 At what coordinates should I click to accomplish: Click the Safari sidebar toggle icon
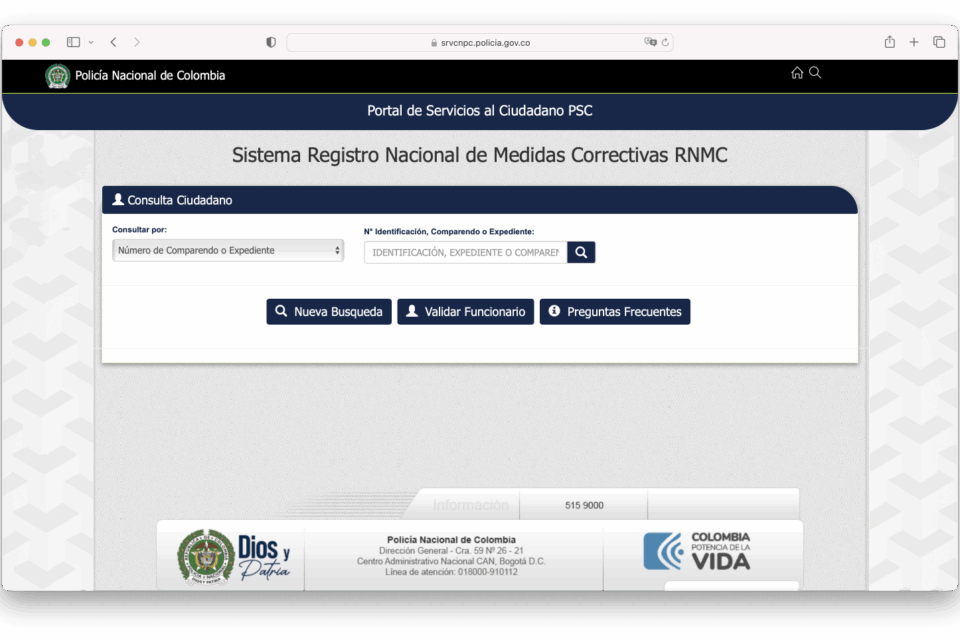(x=73, y=42)
